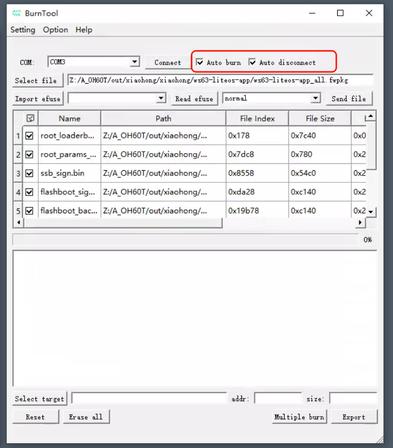Click the table's vertical scrollbar down arrow
Viewport: 393px width, 448px height.
coord(371,212)
